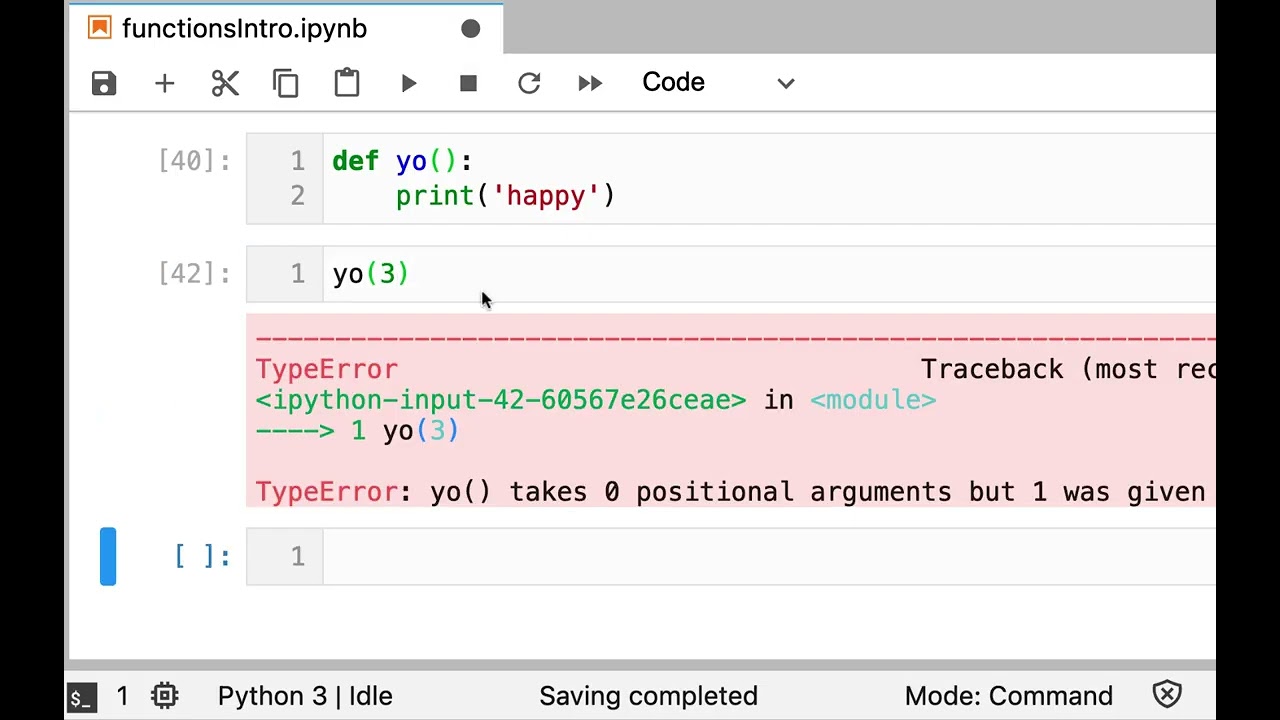Click Mode: Command status entry
Screen dimensions: 1280x720
tap(1008, 696)
